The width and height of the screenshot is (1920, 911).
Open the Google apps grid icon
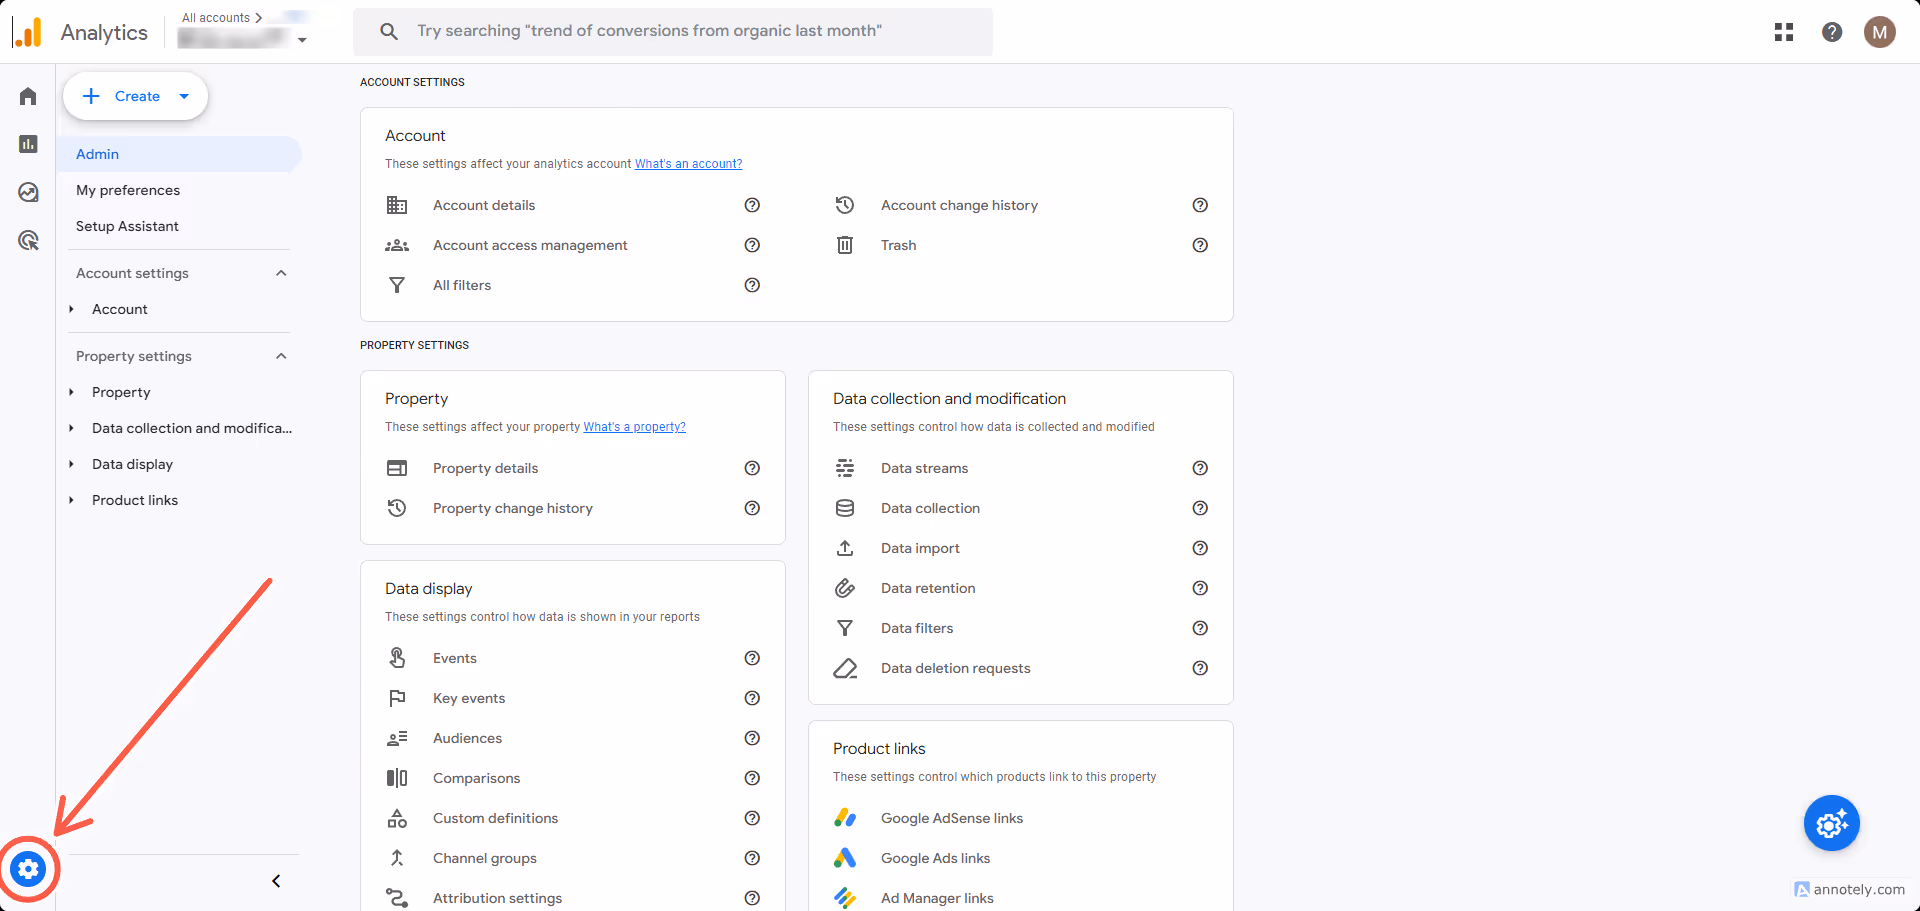click(x=1784, y=32)
